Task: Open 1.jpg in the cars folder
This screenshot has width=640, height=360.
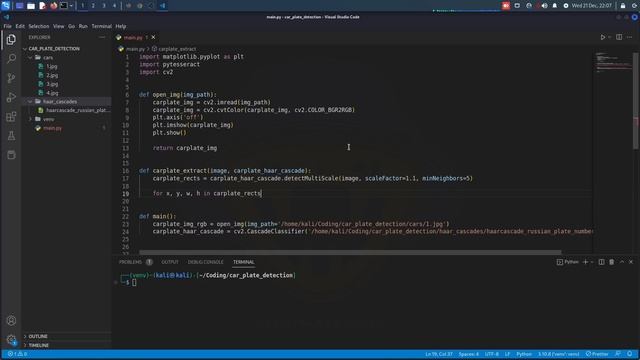Action: pos(52,66)
